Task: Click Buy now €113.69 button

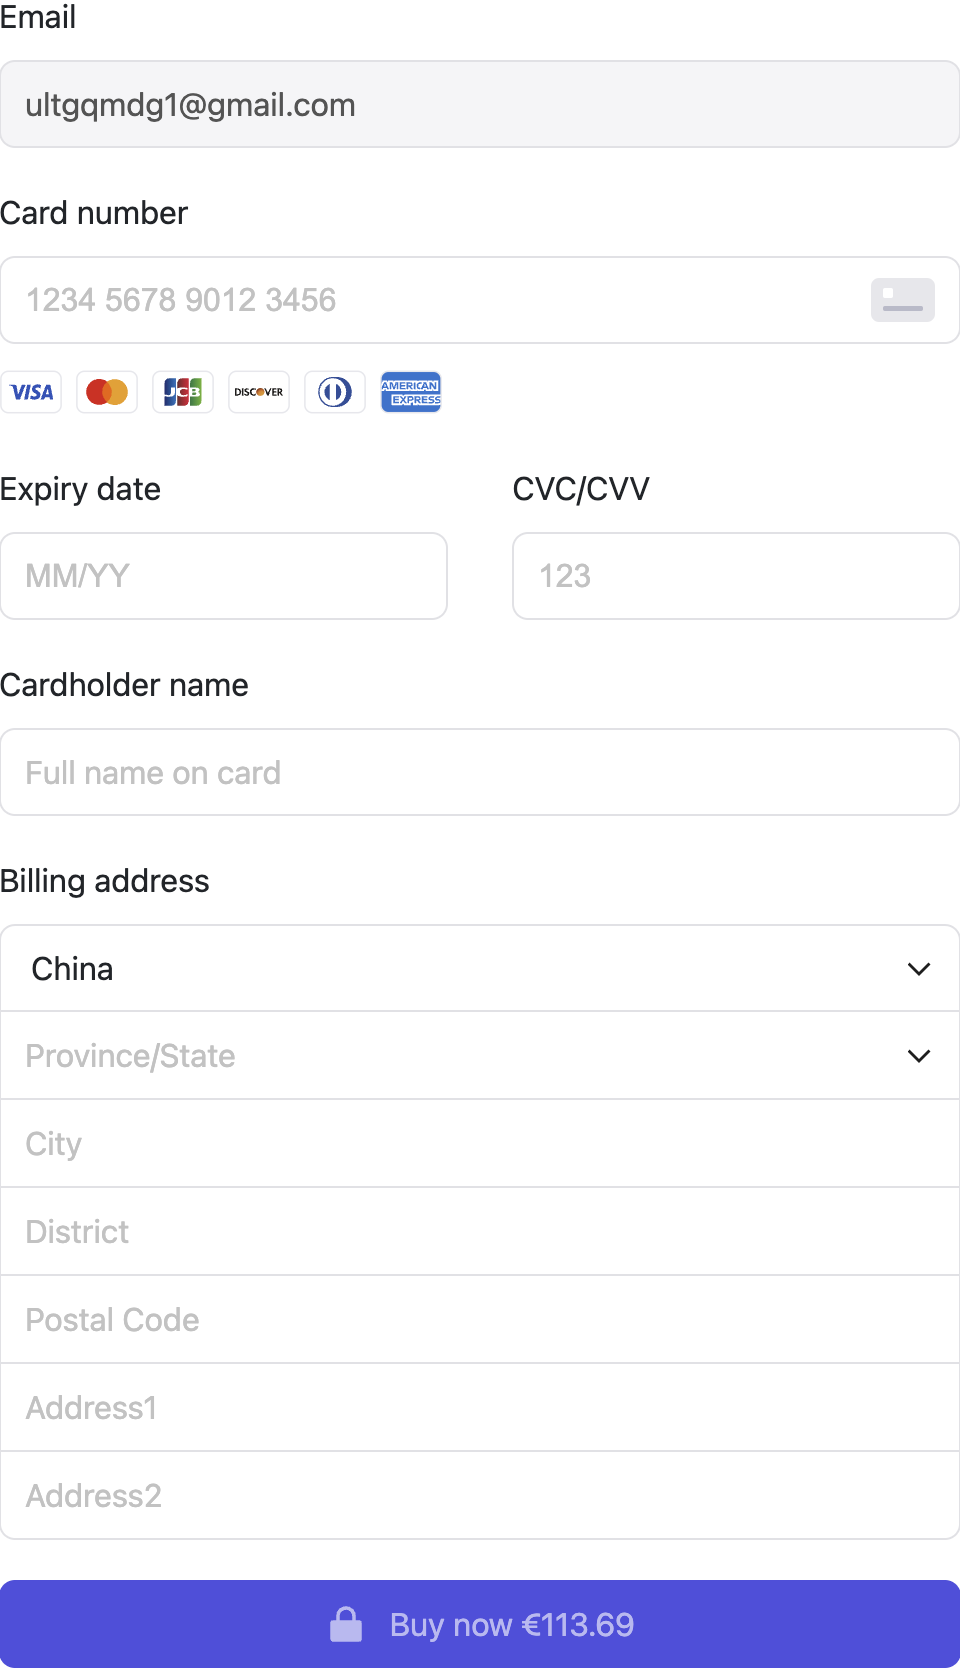Action: point(480,1624)
